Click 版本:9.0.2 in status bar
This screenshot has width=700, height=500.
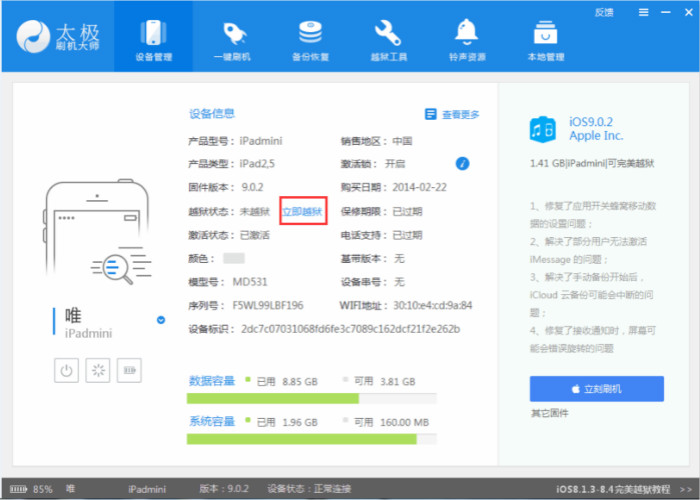[x=224, y=489]
